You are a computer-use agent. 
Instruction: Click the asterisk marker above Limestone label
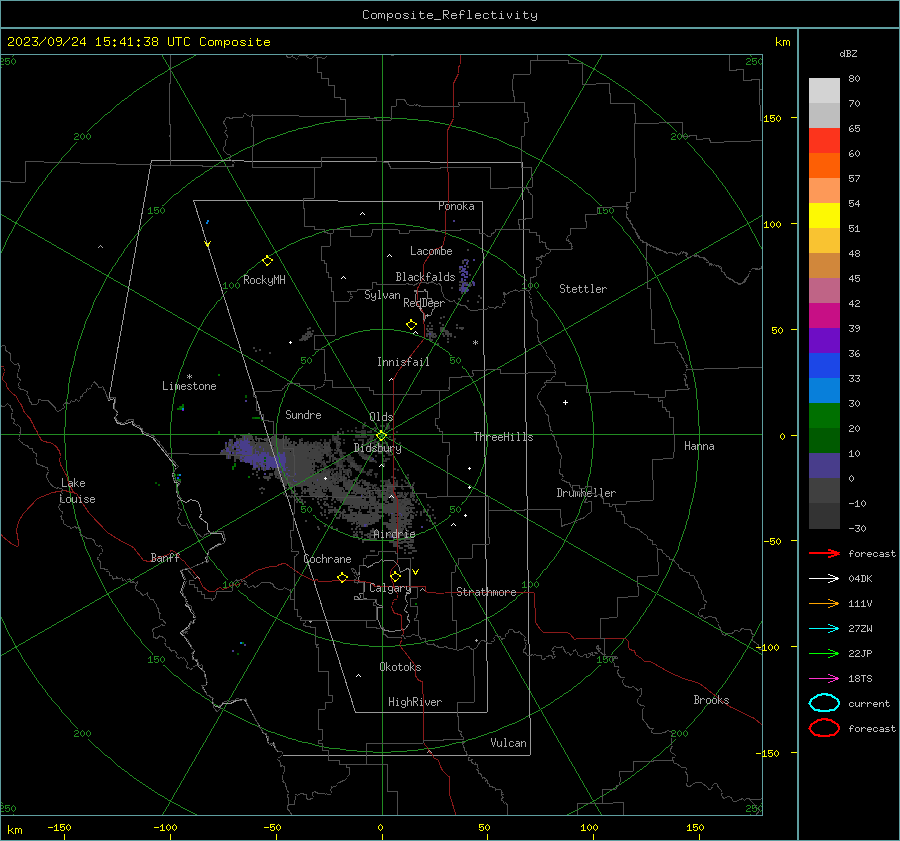coord(189,377)
